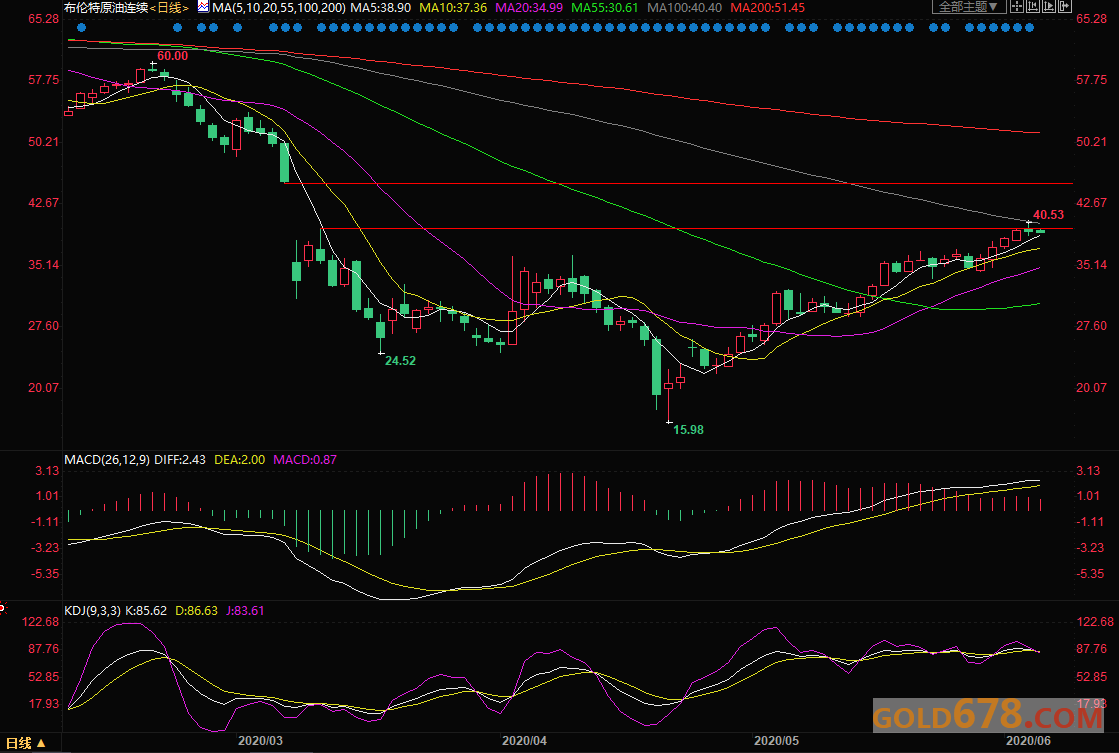Click the D:86.63 value
The image size is (1119, 753).
click(x=196, y=611)
